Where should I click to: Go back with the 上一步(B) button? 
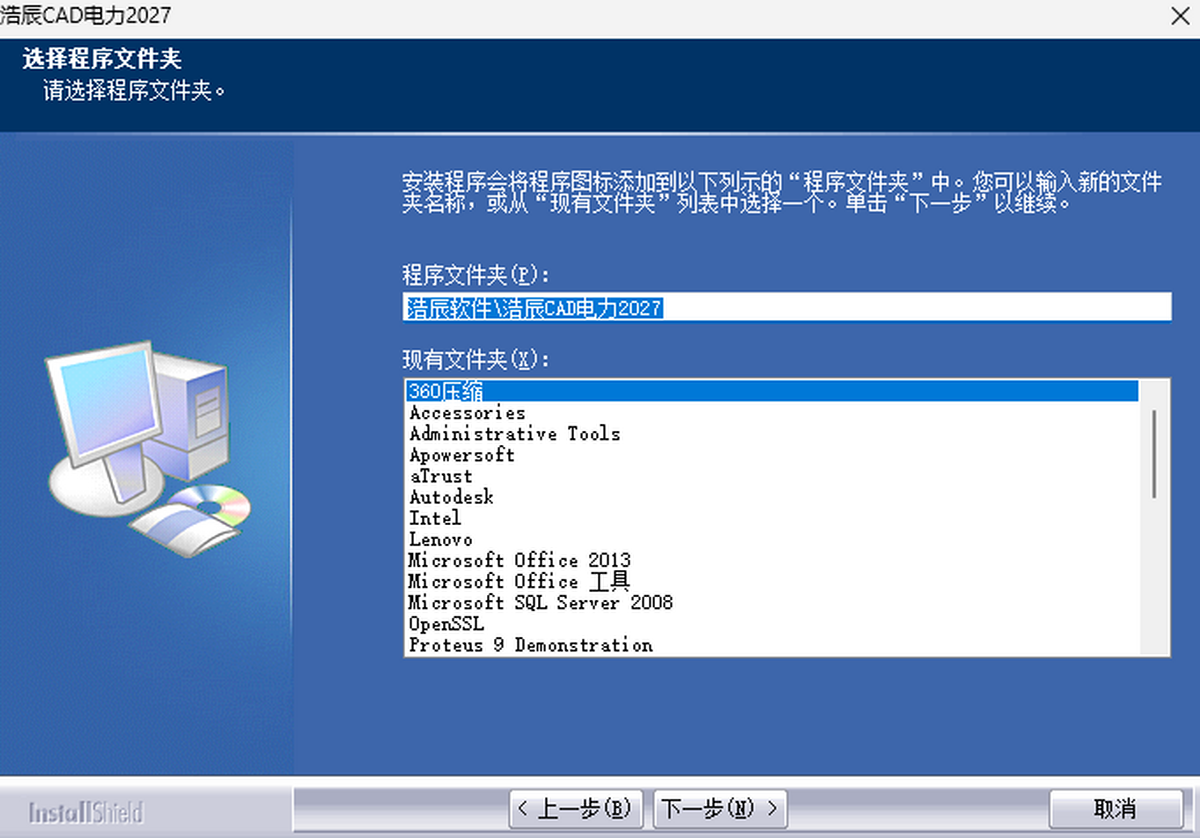click(x=577, y=808)
